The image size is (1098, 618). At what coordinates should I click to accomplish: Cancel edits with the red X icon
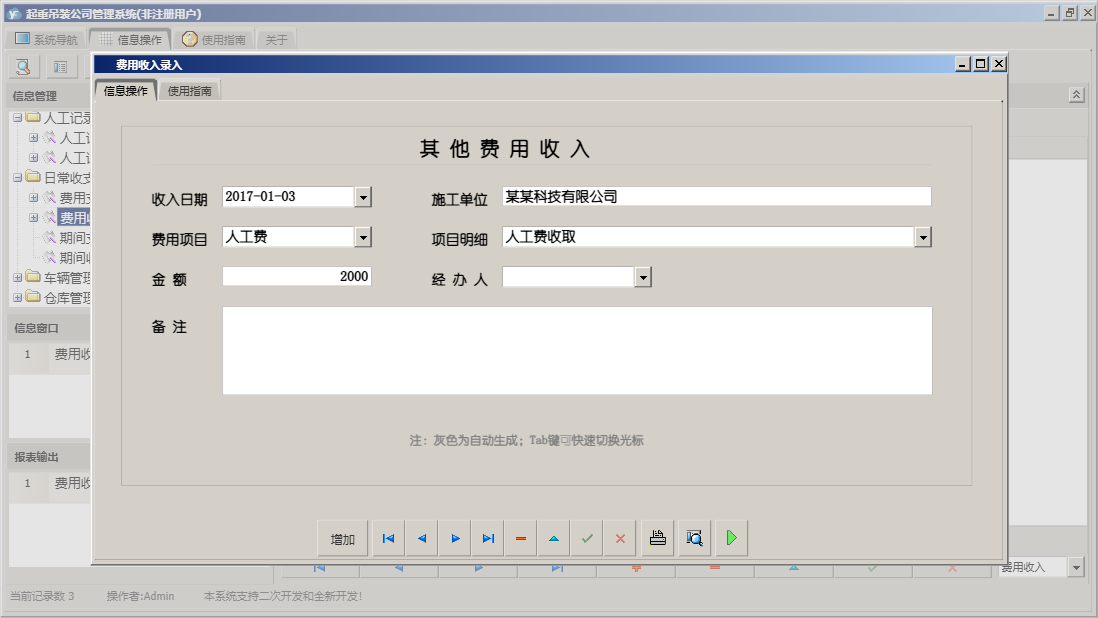(x=620, y=537)
